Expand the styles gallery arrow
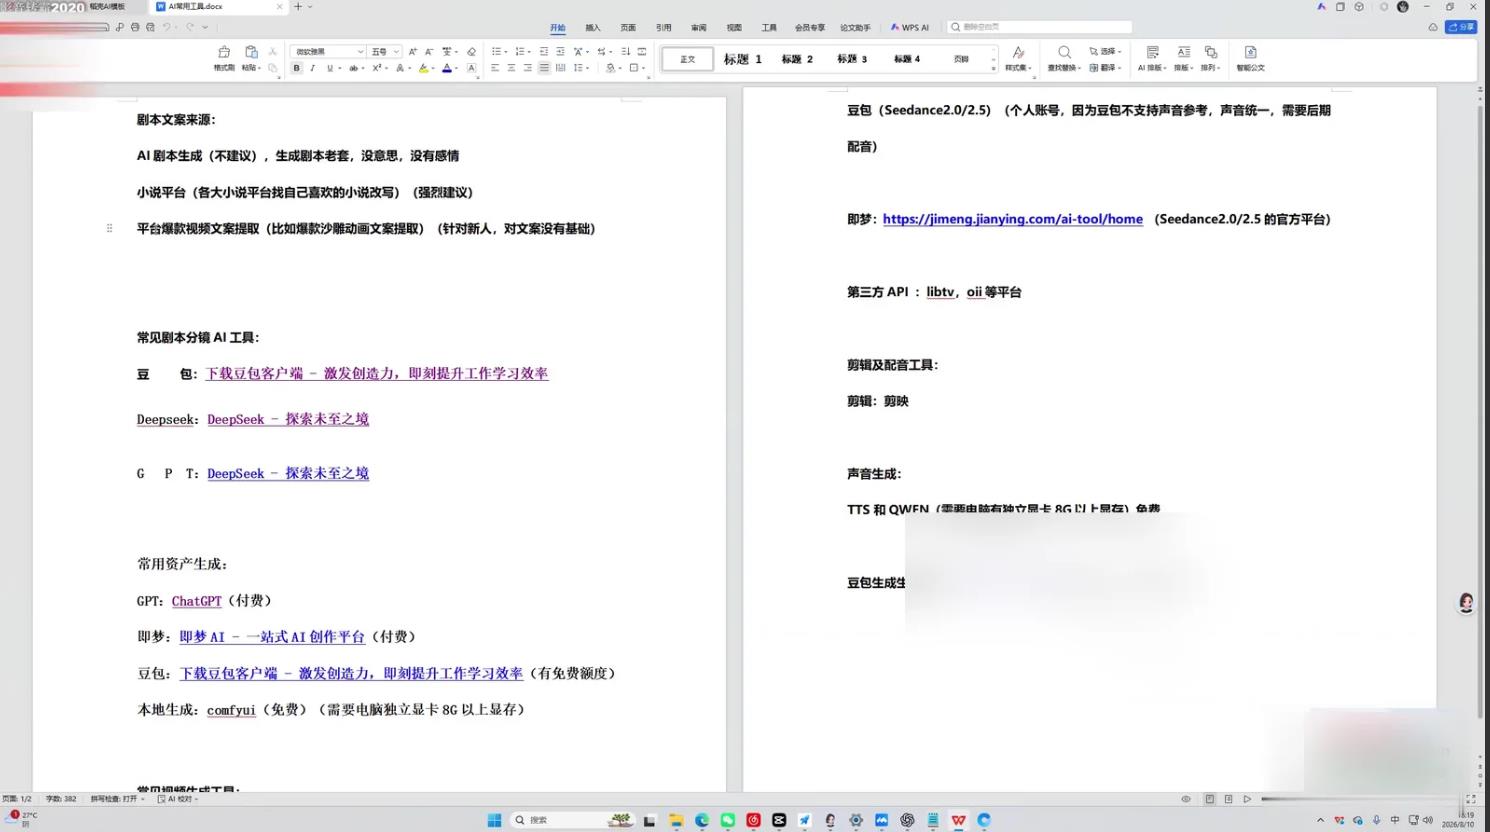 [994, 68]
